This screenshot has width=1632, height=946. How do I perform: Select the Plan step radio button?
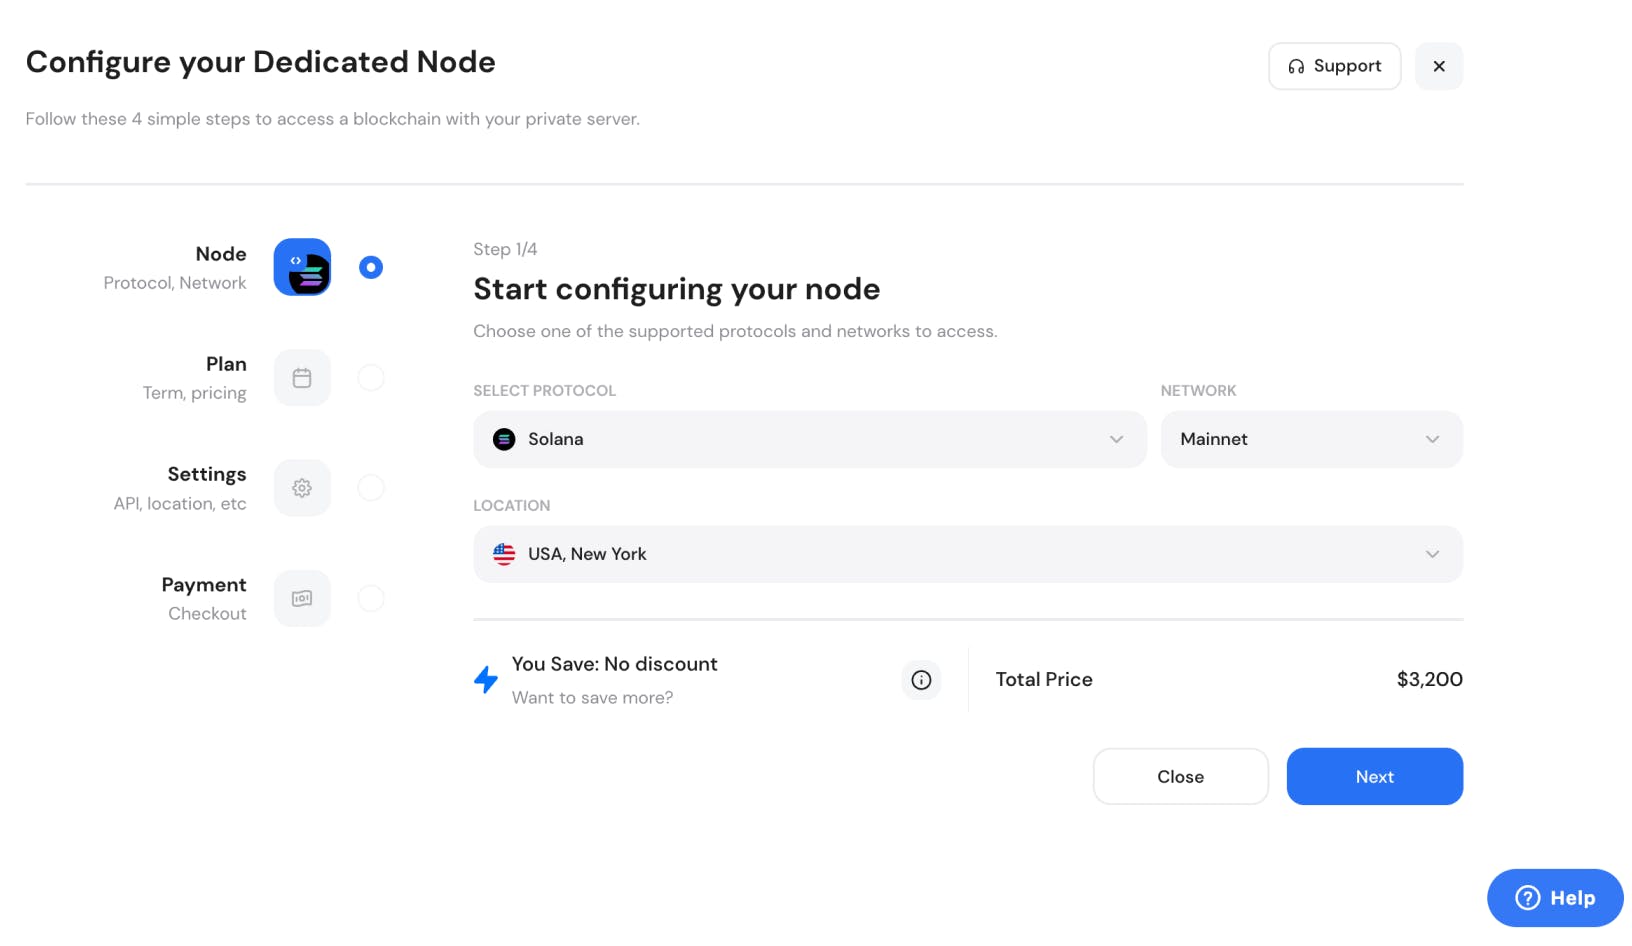pos(370,377)
